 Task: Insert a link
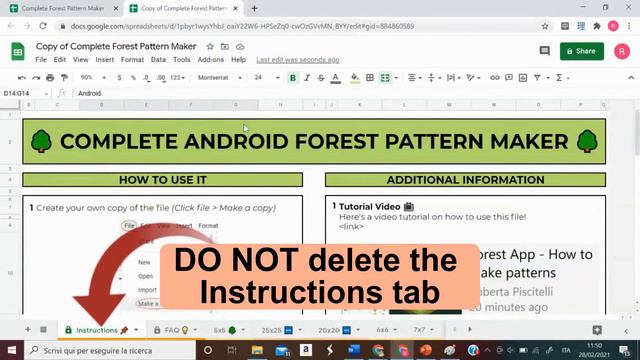pyautogui.click(x=494, y=78)
